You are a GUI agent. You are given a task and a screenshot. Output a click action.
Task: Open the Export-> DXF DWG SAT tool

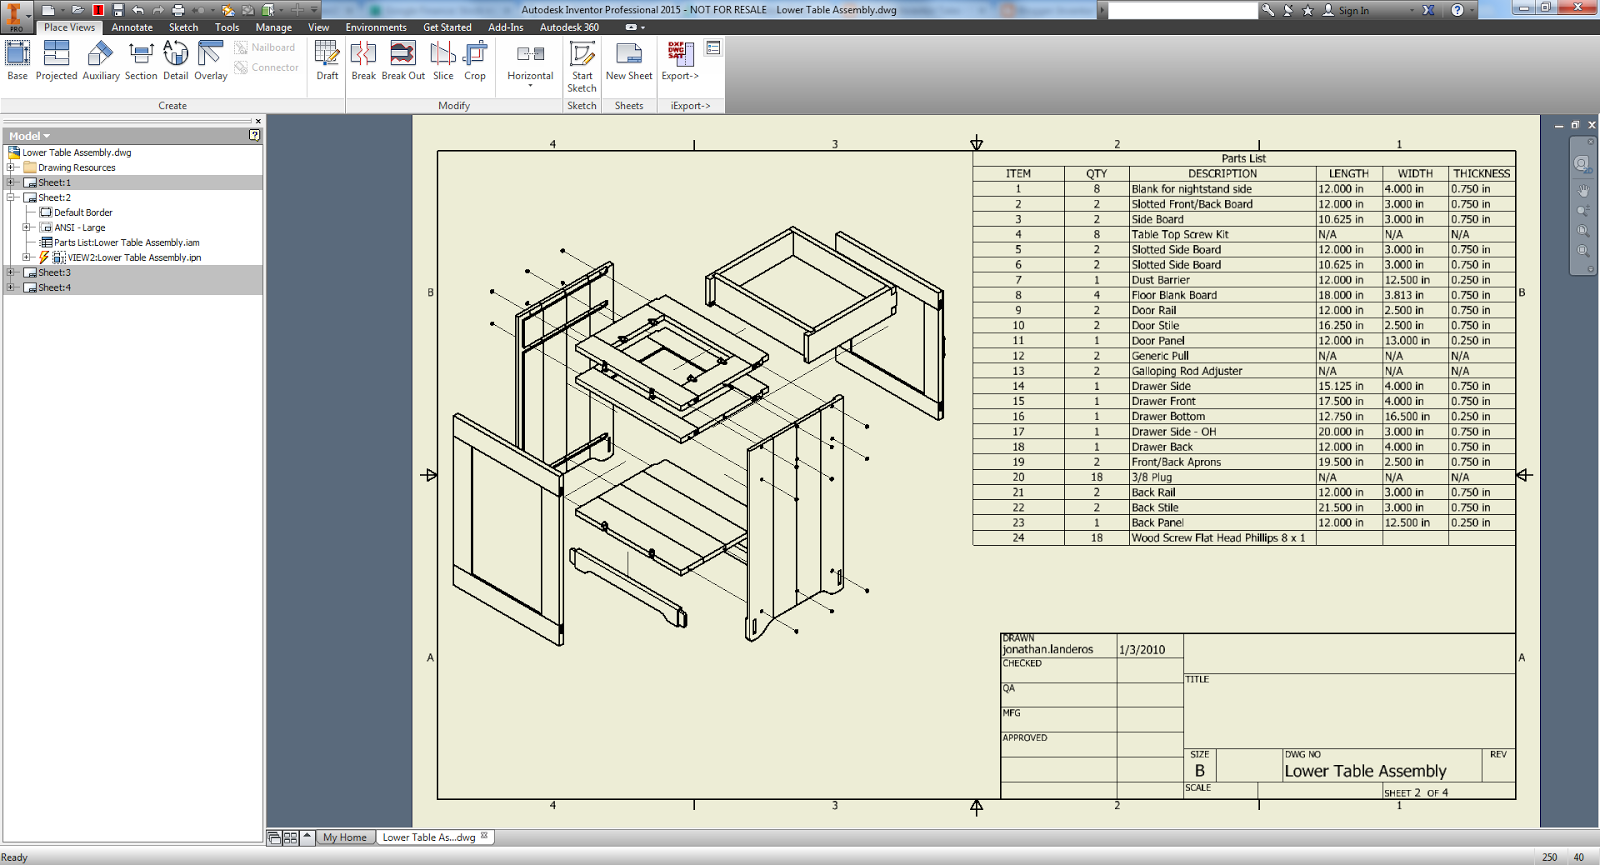point(680,61)
